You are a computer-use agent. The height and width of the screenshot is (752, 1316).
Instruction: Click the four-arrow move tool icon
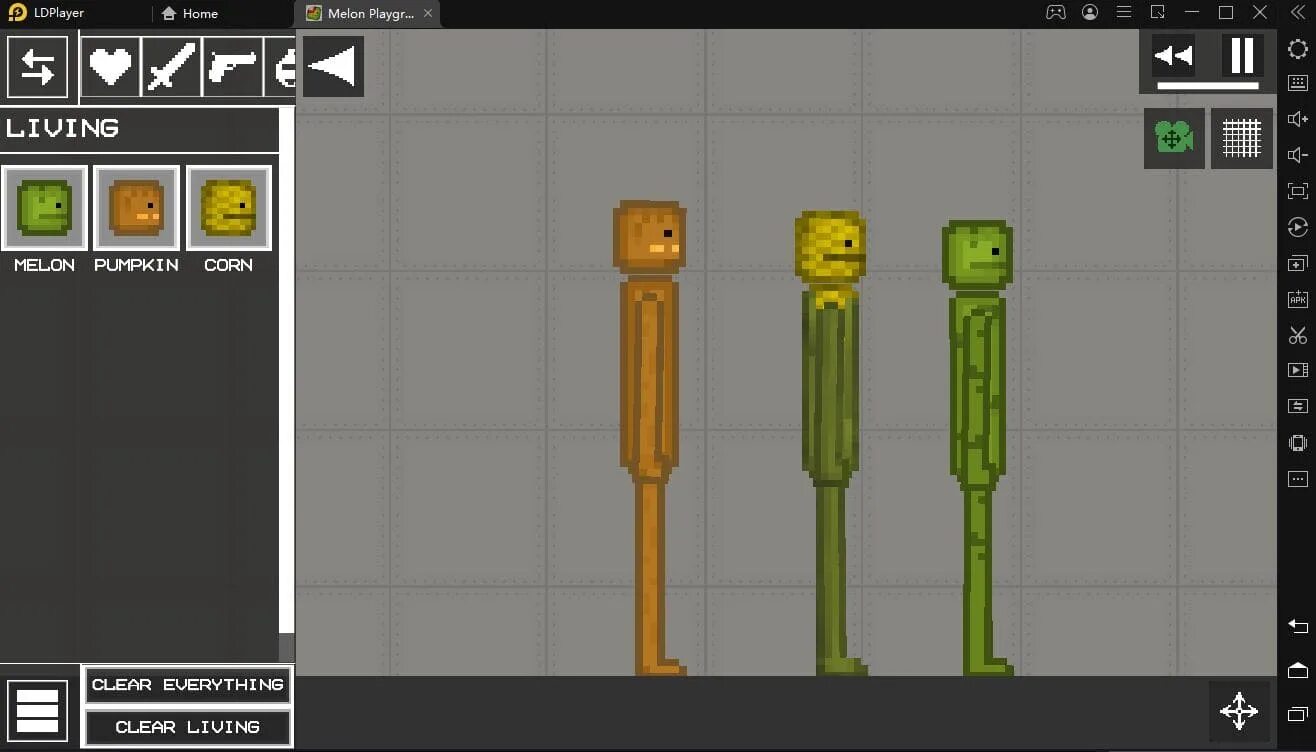1239,712
